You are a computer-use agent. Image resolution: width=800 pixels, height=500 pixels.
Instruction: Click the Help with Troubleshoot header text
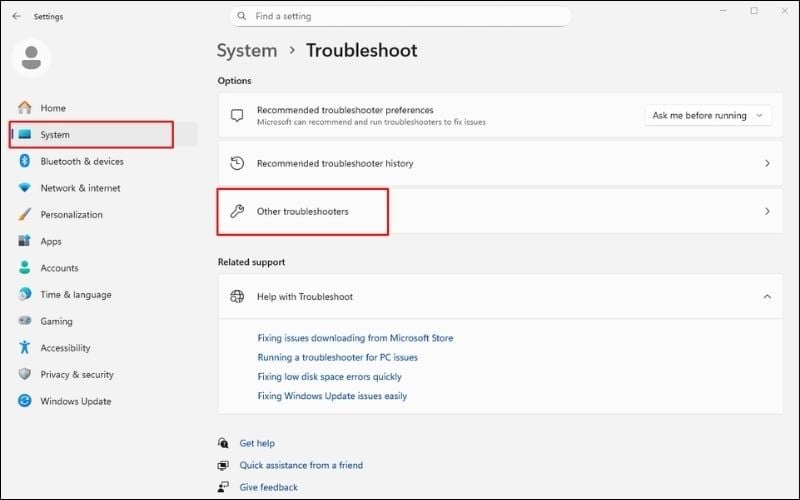tap(305, 296)
